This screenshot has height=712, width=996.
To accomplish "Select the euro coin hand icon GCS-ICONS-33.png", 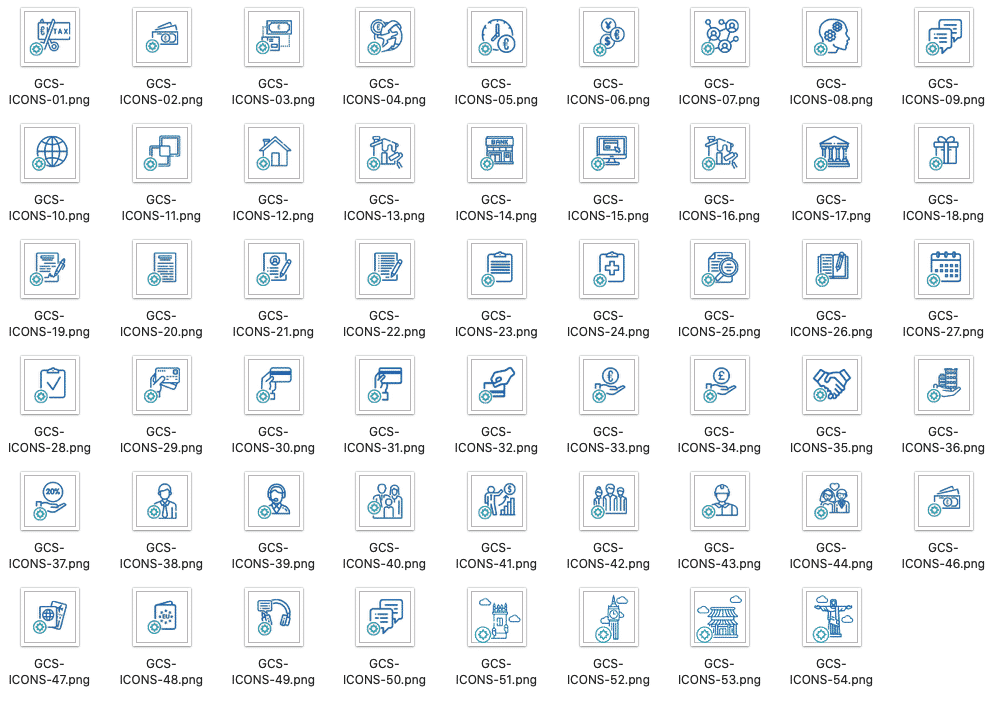I will click(609, 385).
